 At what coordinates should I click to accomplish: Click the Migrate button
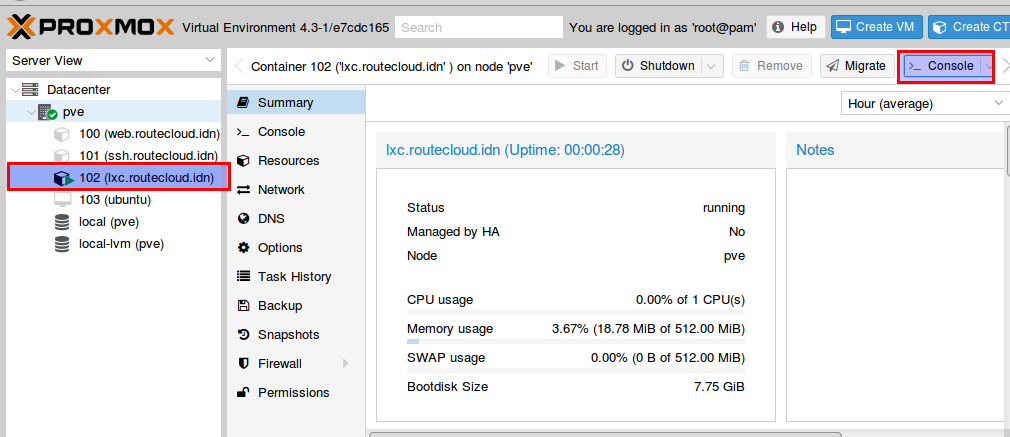click(x=857, y=66)
